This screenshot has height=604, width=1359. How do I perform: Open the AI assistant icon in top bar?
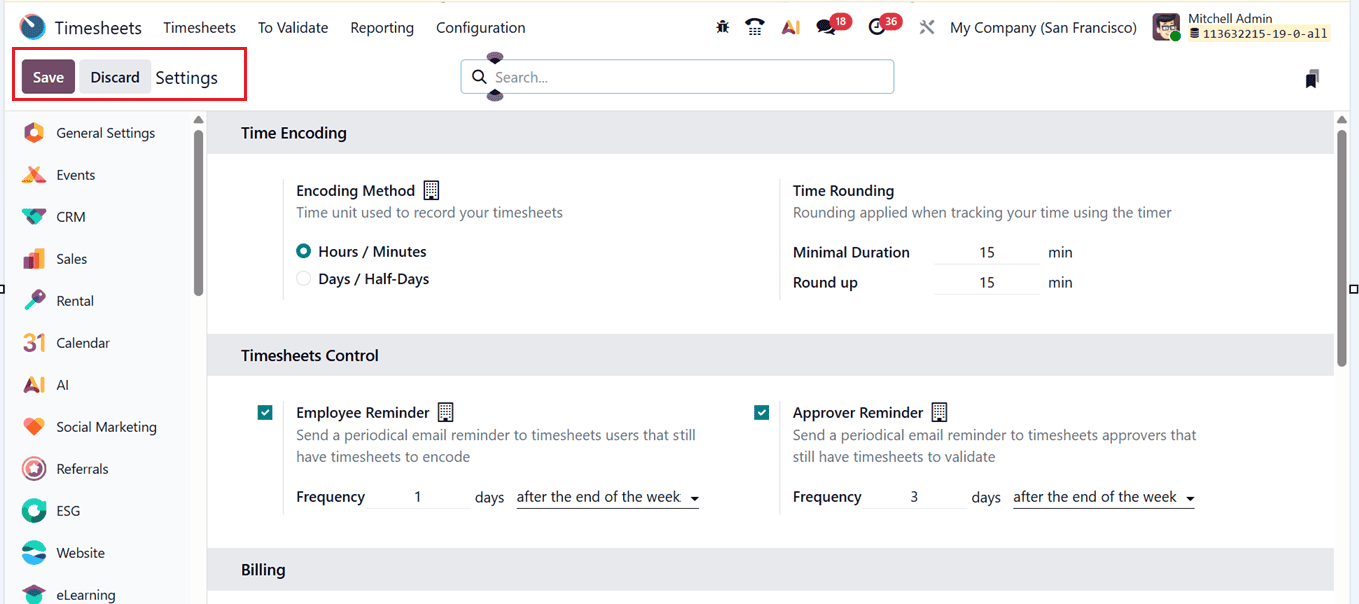[x=791, y=28]
